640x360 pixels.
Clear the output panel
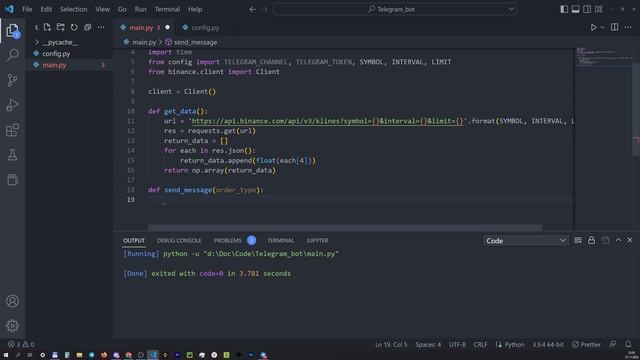coord(578,240)
